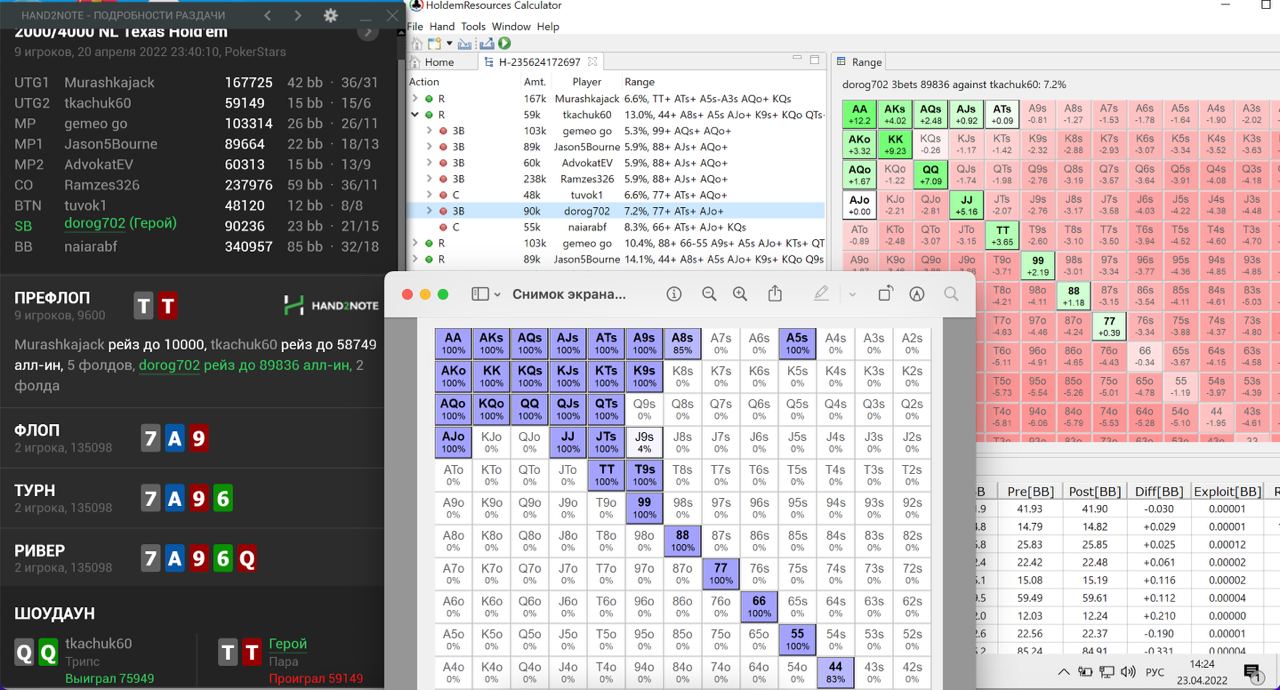Select the naiarabf call row
The width and height of the screenshot is (1280, 690).
616,227
